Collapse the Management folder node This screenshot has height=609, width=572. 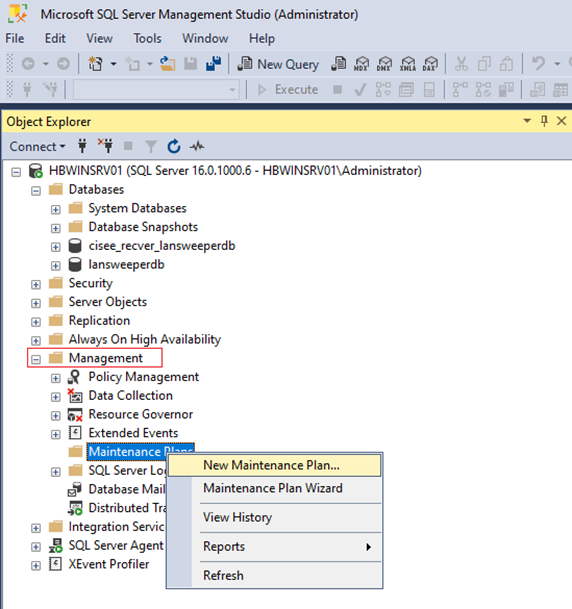point(36,359)
